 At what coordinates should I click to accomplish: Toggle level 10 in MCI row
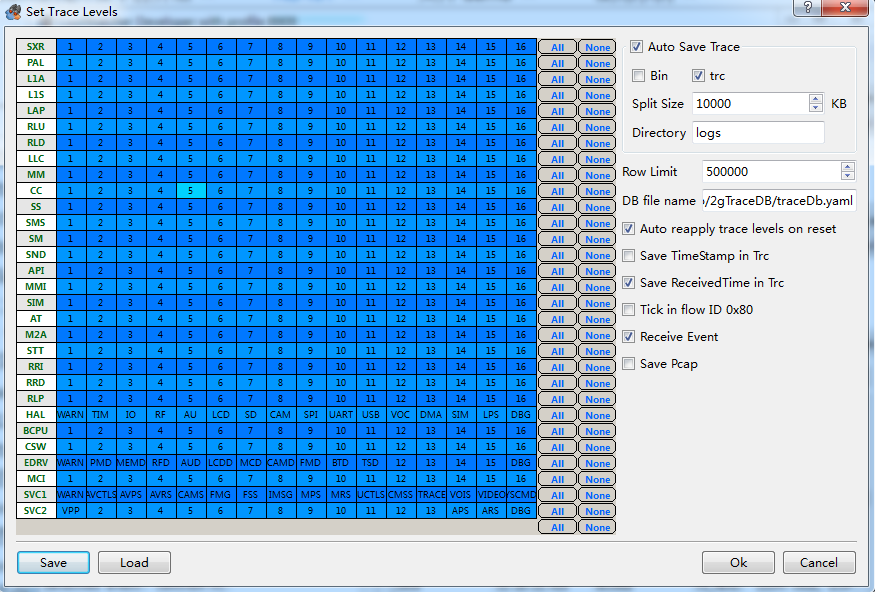(341, 479)
